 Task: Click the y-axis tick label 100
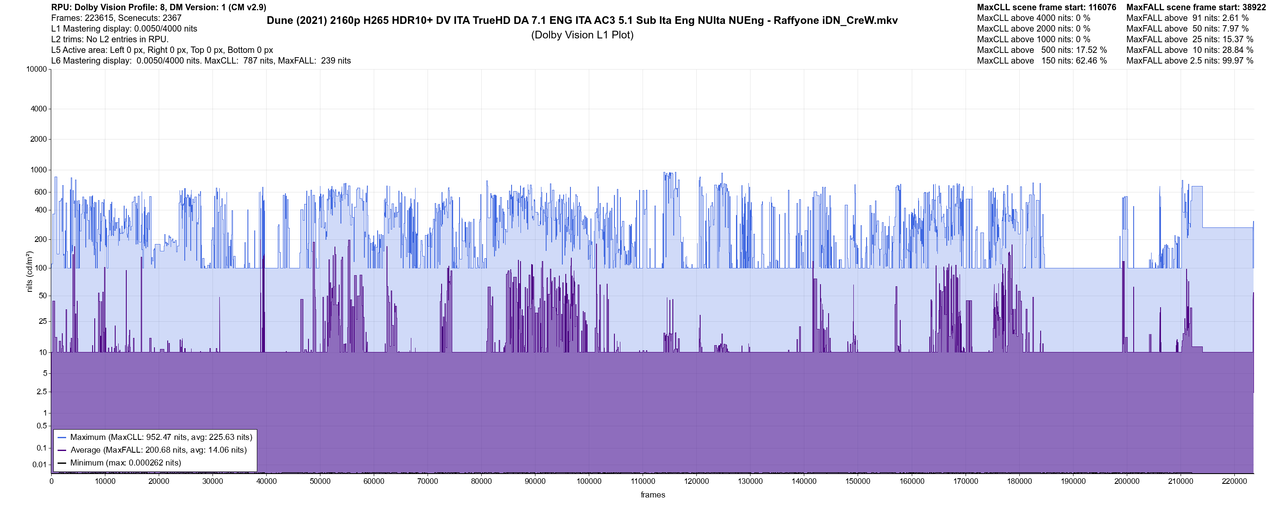click(x=40, y=268)
